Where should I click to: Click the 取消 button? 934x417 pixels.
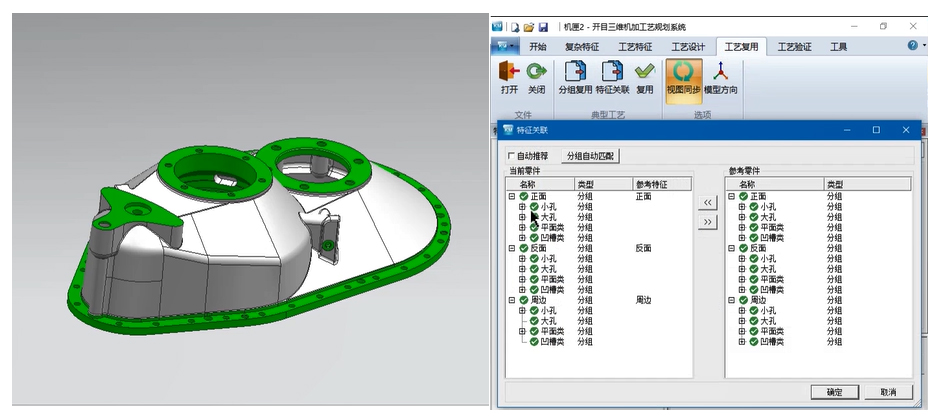click(x=887, y=392)
